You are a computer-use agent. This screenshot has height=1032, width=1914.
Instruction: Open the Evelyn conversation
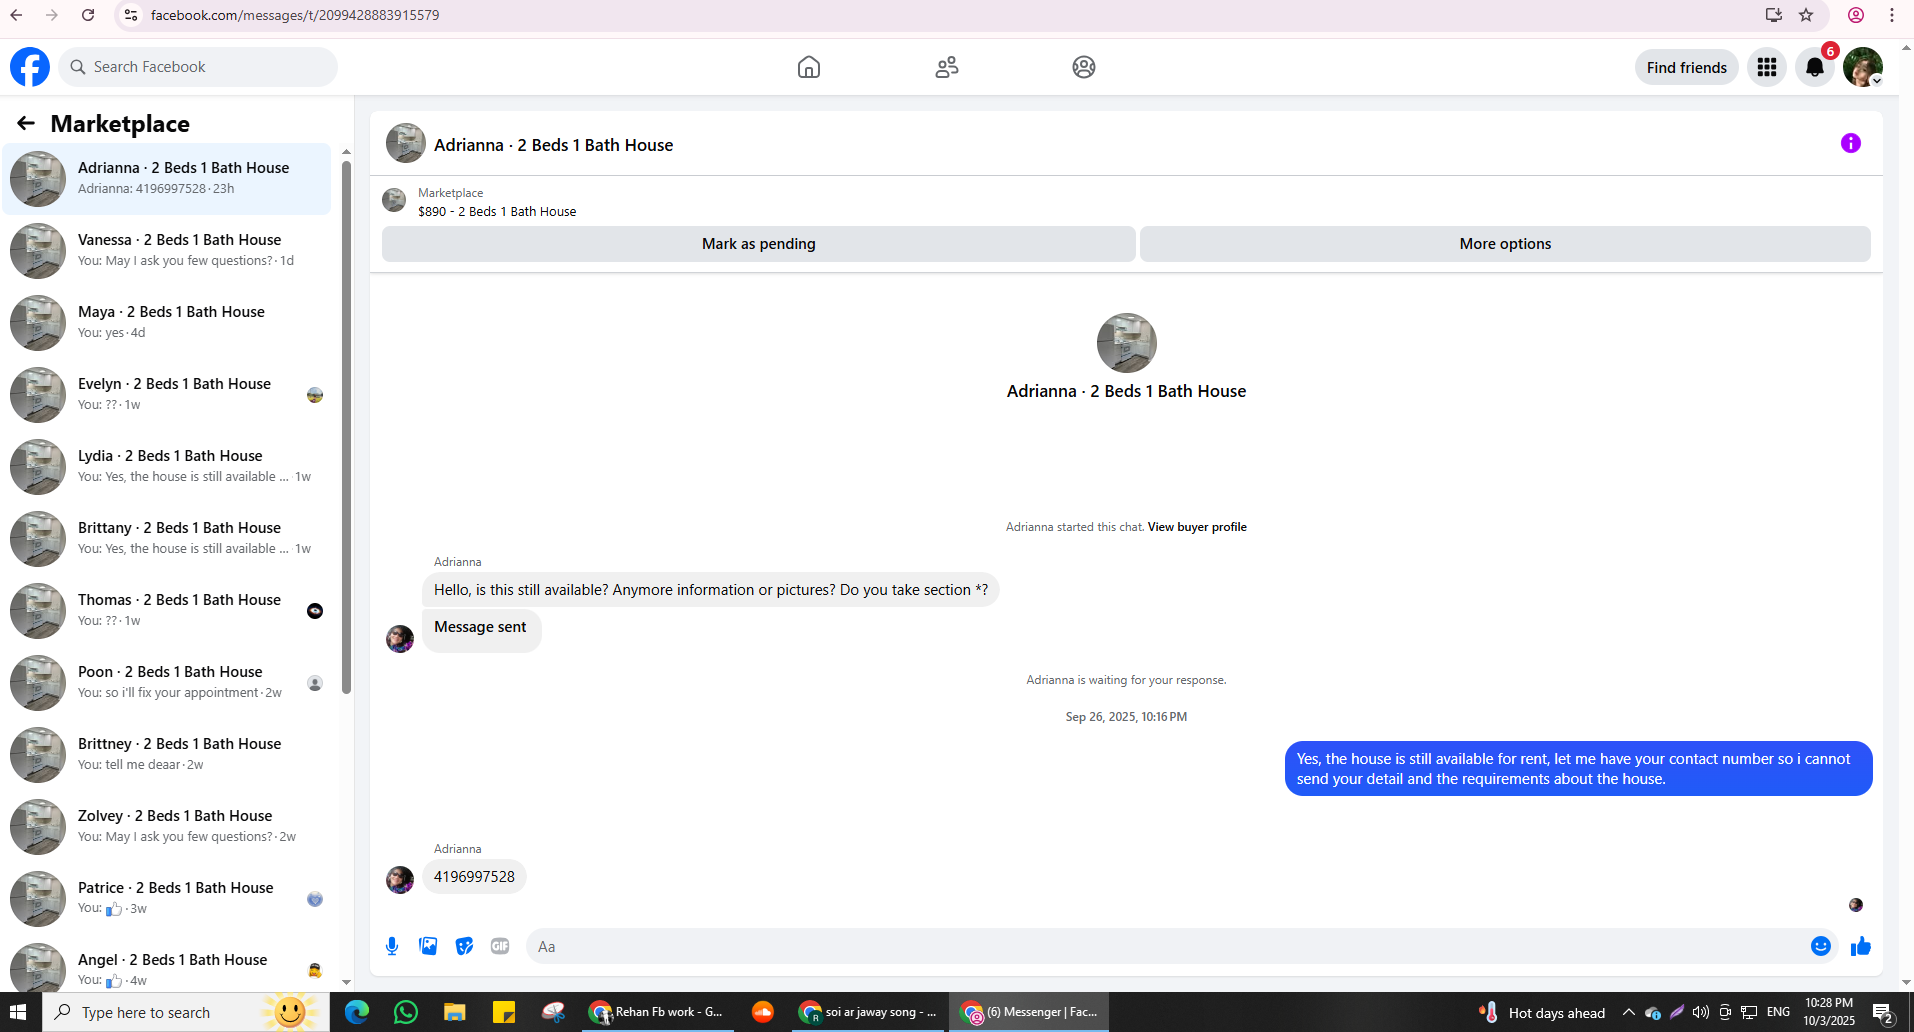(x=167, y=395)
